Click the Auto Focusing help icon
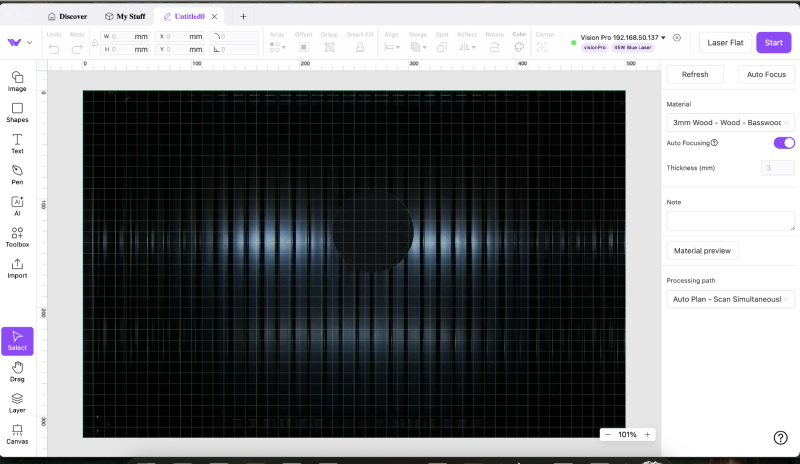The height and width of the screenshot is (464, 800). [714, 143]
